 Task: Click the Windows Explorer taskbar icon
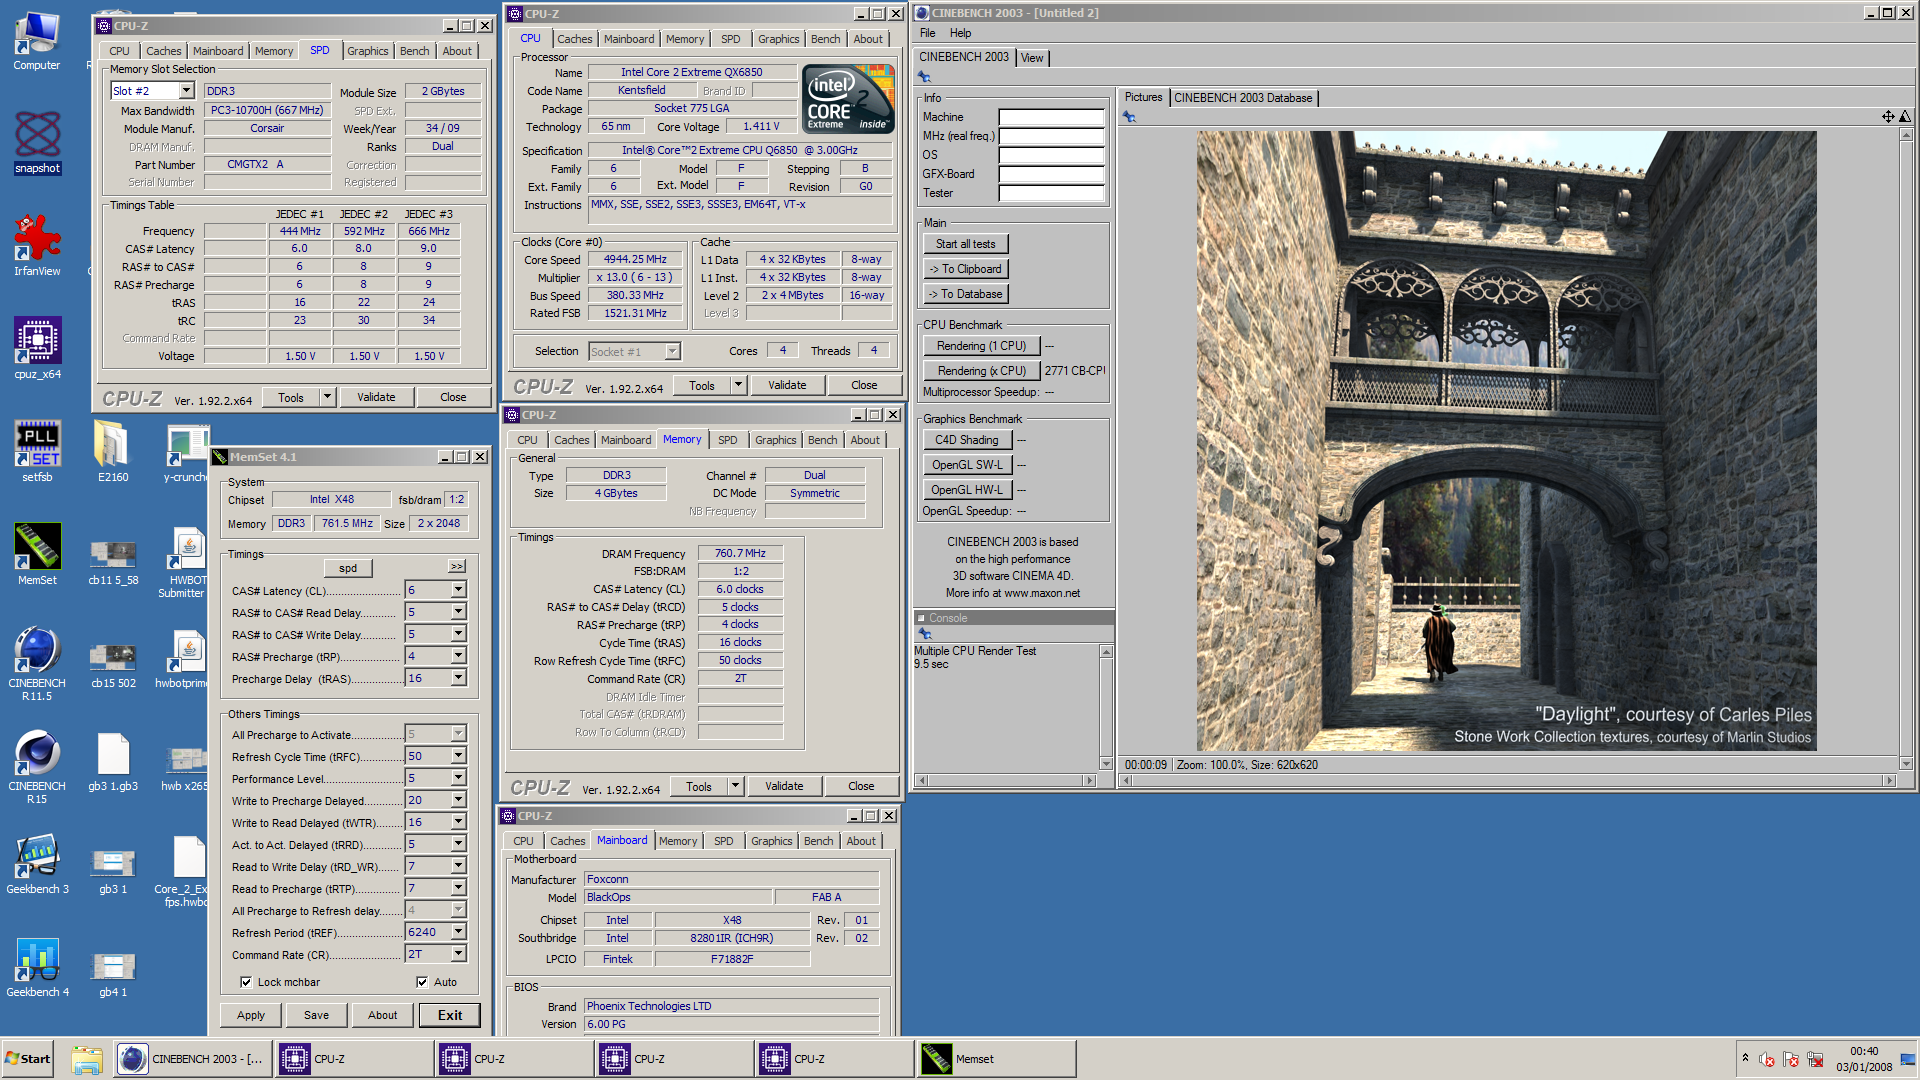[x=87, y=1059]
